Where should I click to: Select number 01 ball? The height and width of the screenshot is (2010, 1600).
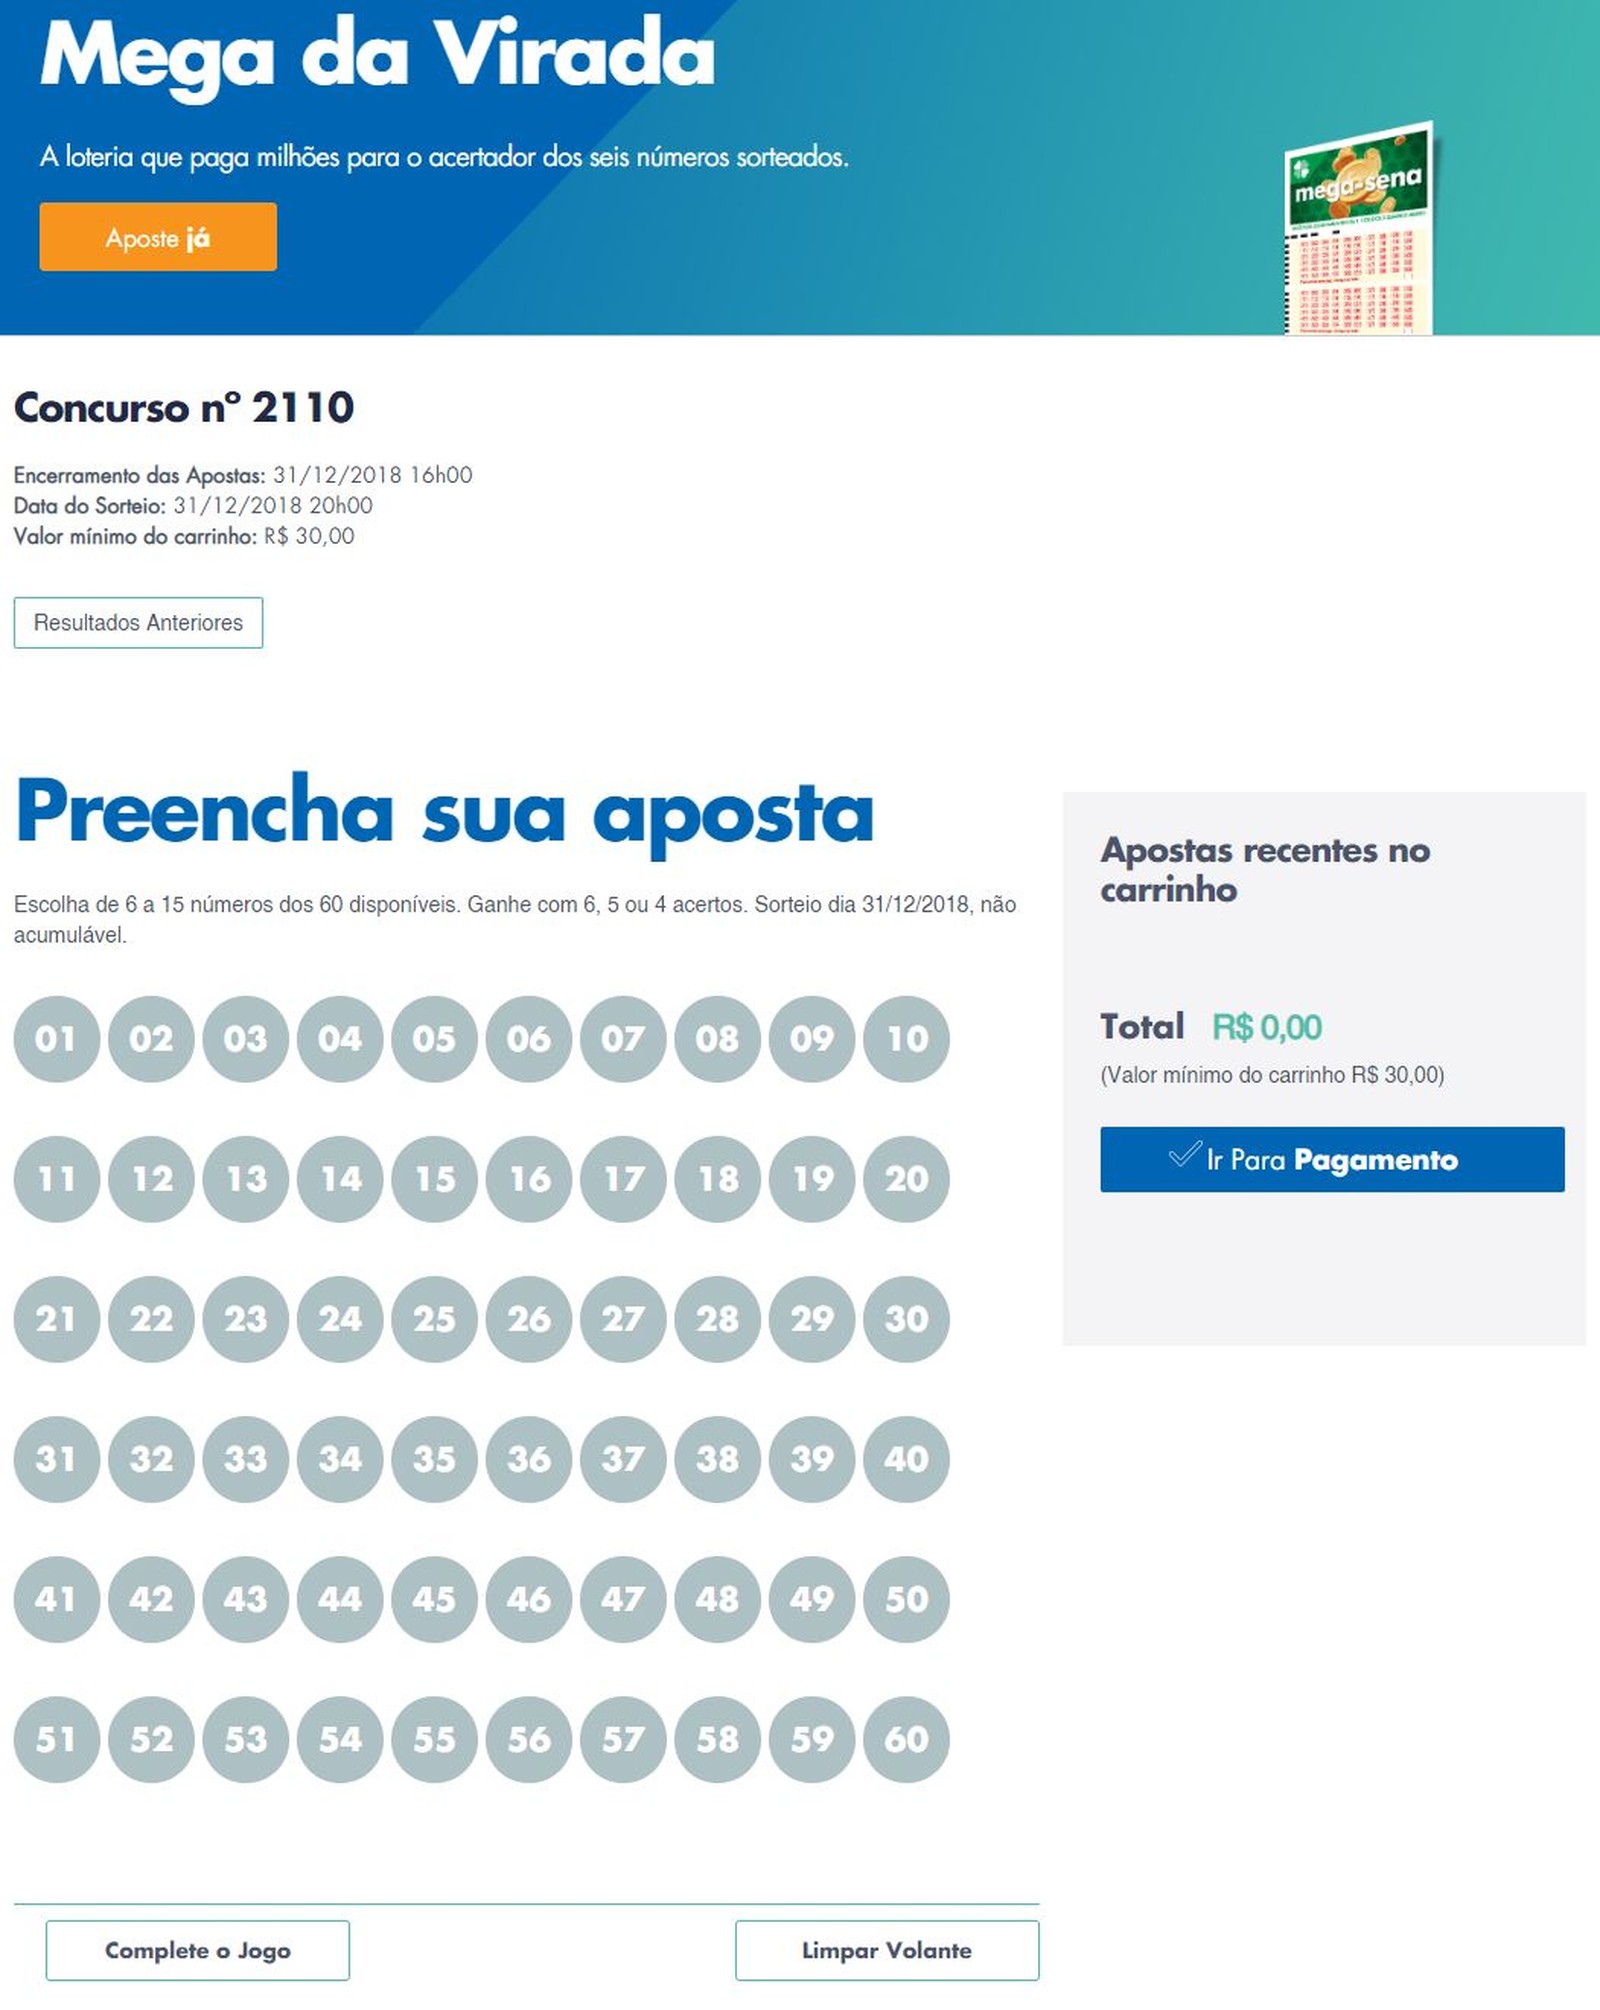tap(56, 1039)
